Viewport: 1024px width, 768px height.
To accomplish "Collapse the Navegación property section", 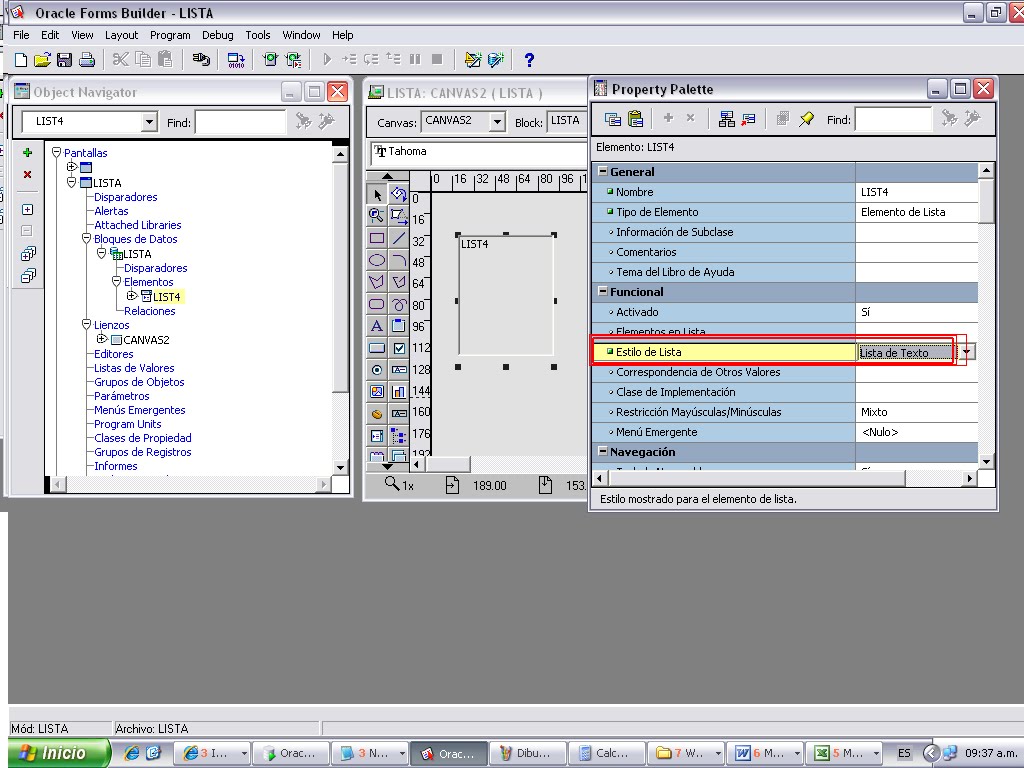I will click(602, 451).
